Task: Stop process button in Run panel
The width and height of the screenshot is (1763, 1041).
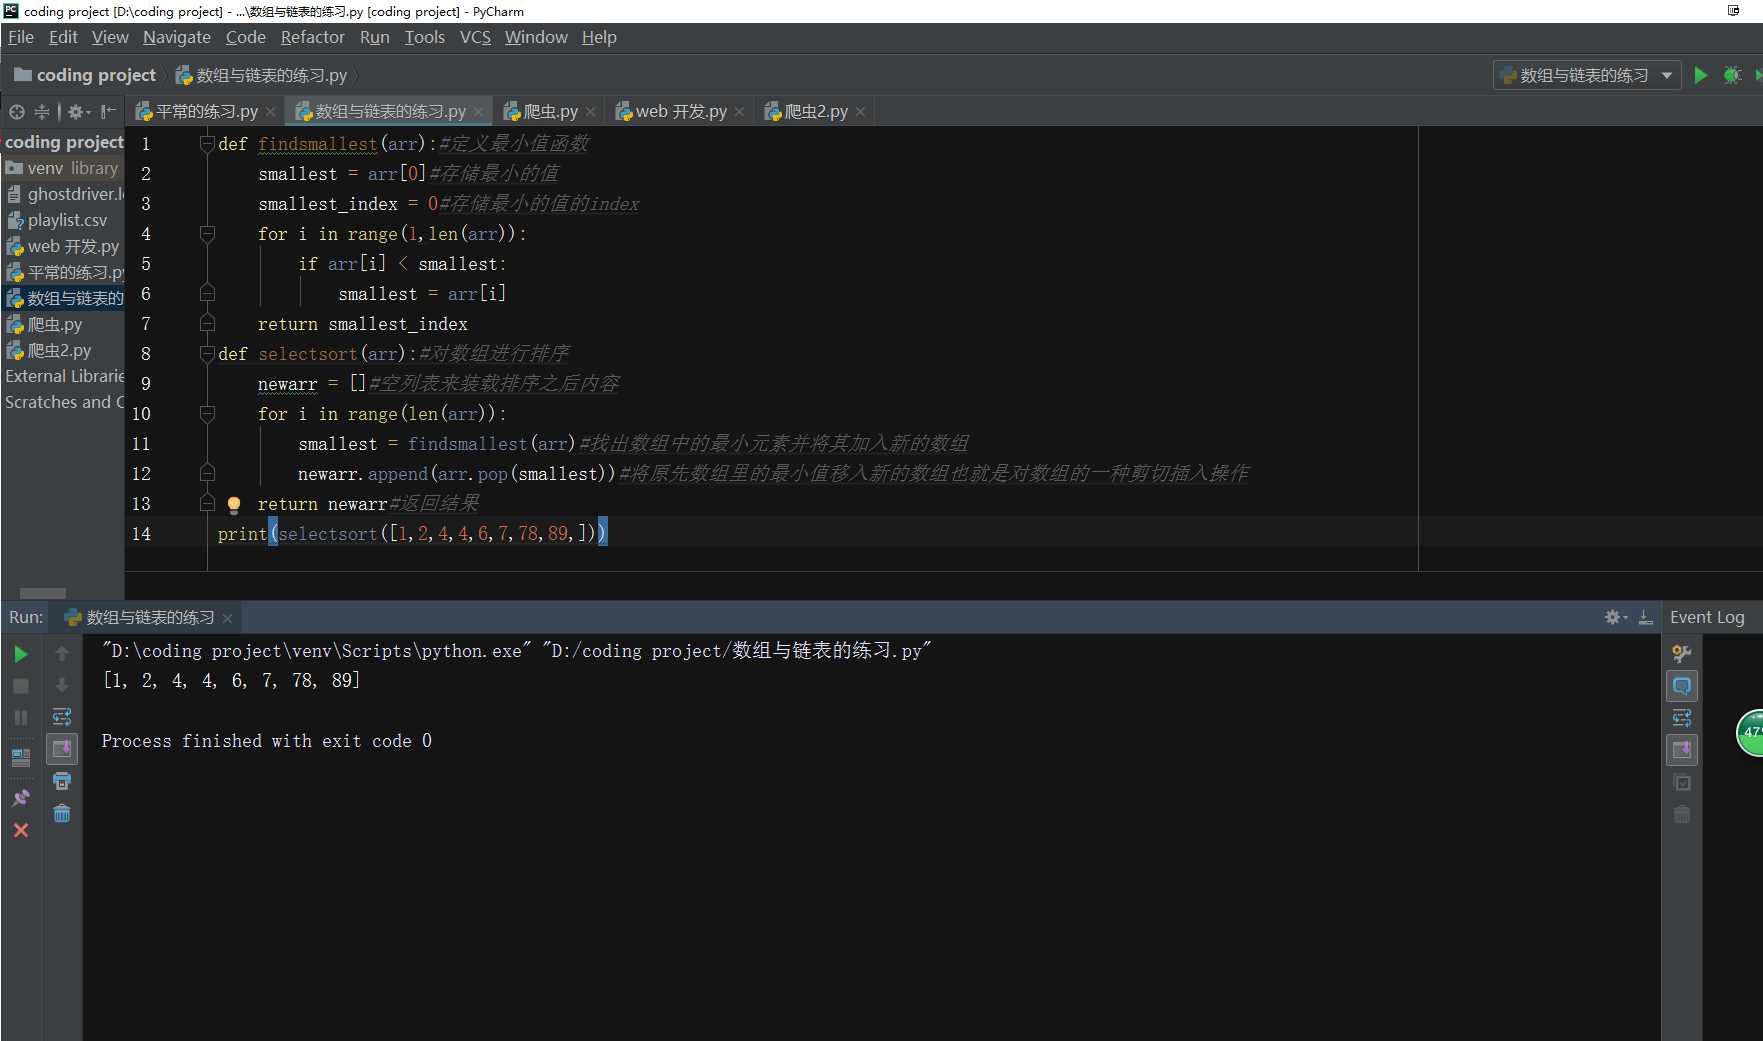Action: (x=21, y=686)
